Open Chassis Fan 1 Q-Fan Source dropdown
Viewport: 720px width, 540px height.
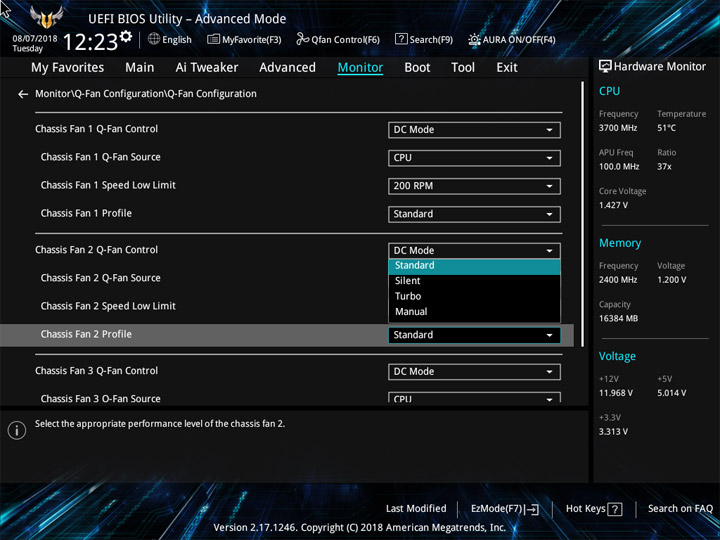click(x=474, y=158)
